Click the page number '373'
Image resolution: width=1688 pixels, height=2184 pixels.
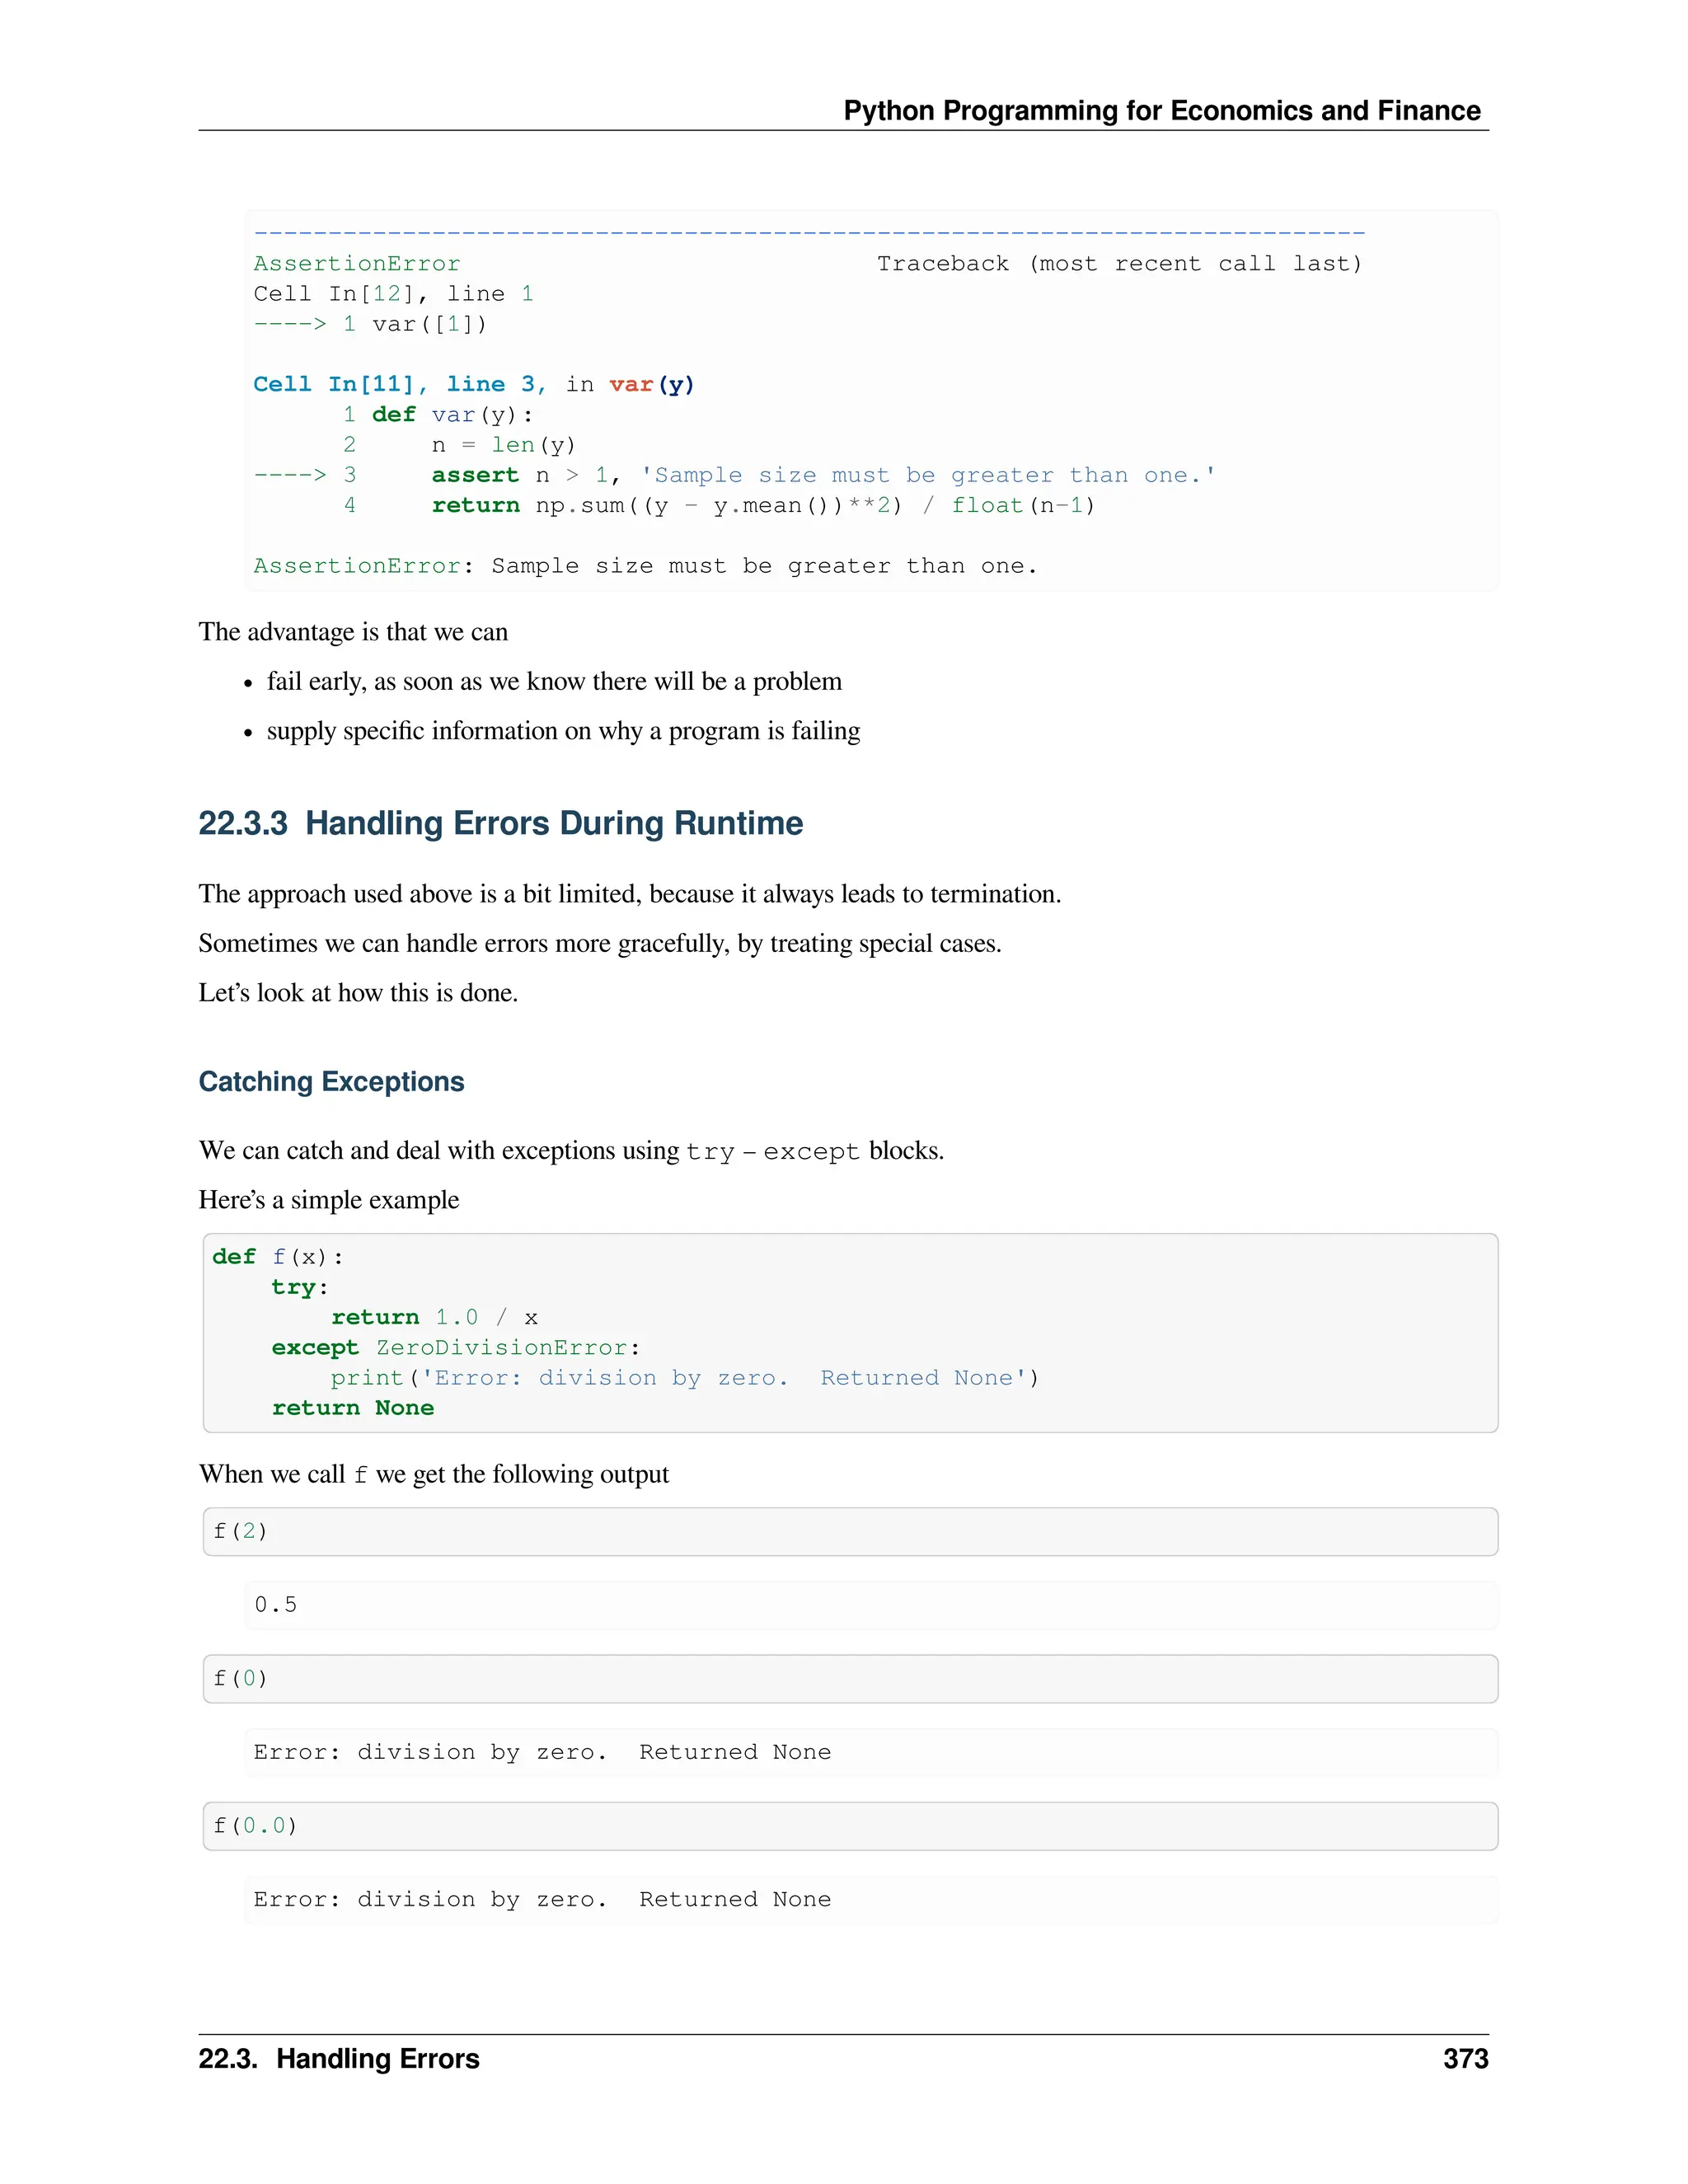(x=1466, y=2059)
